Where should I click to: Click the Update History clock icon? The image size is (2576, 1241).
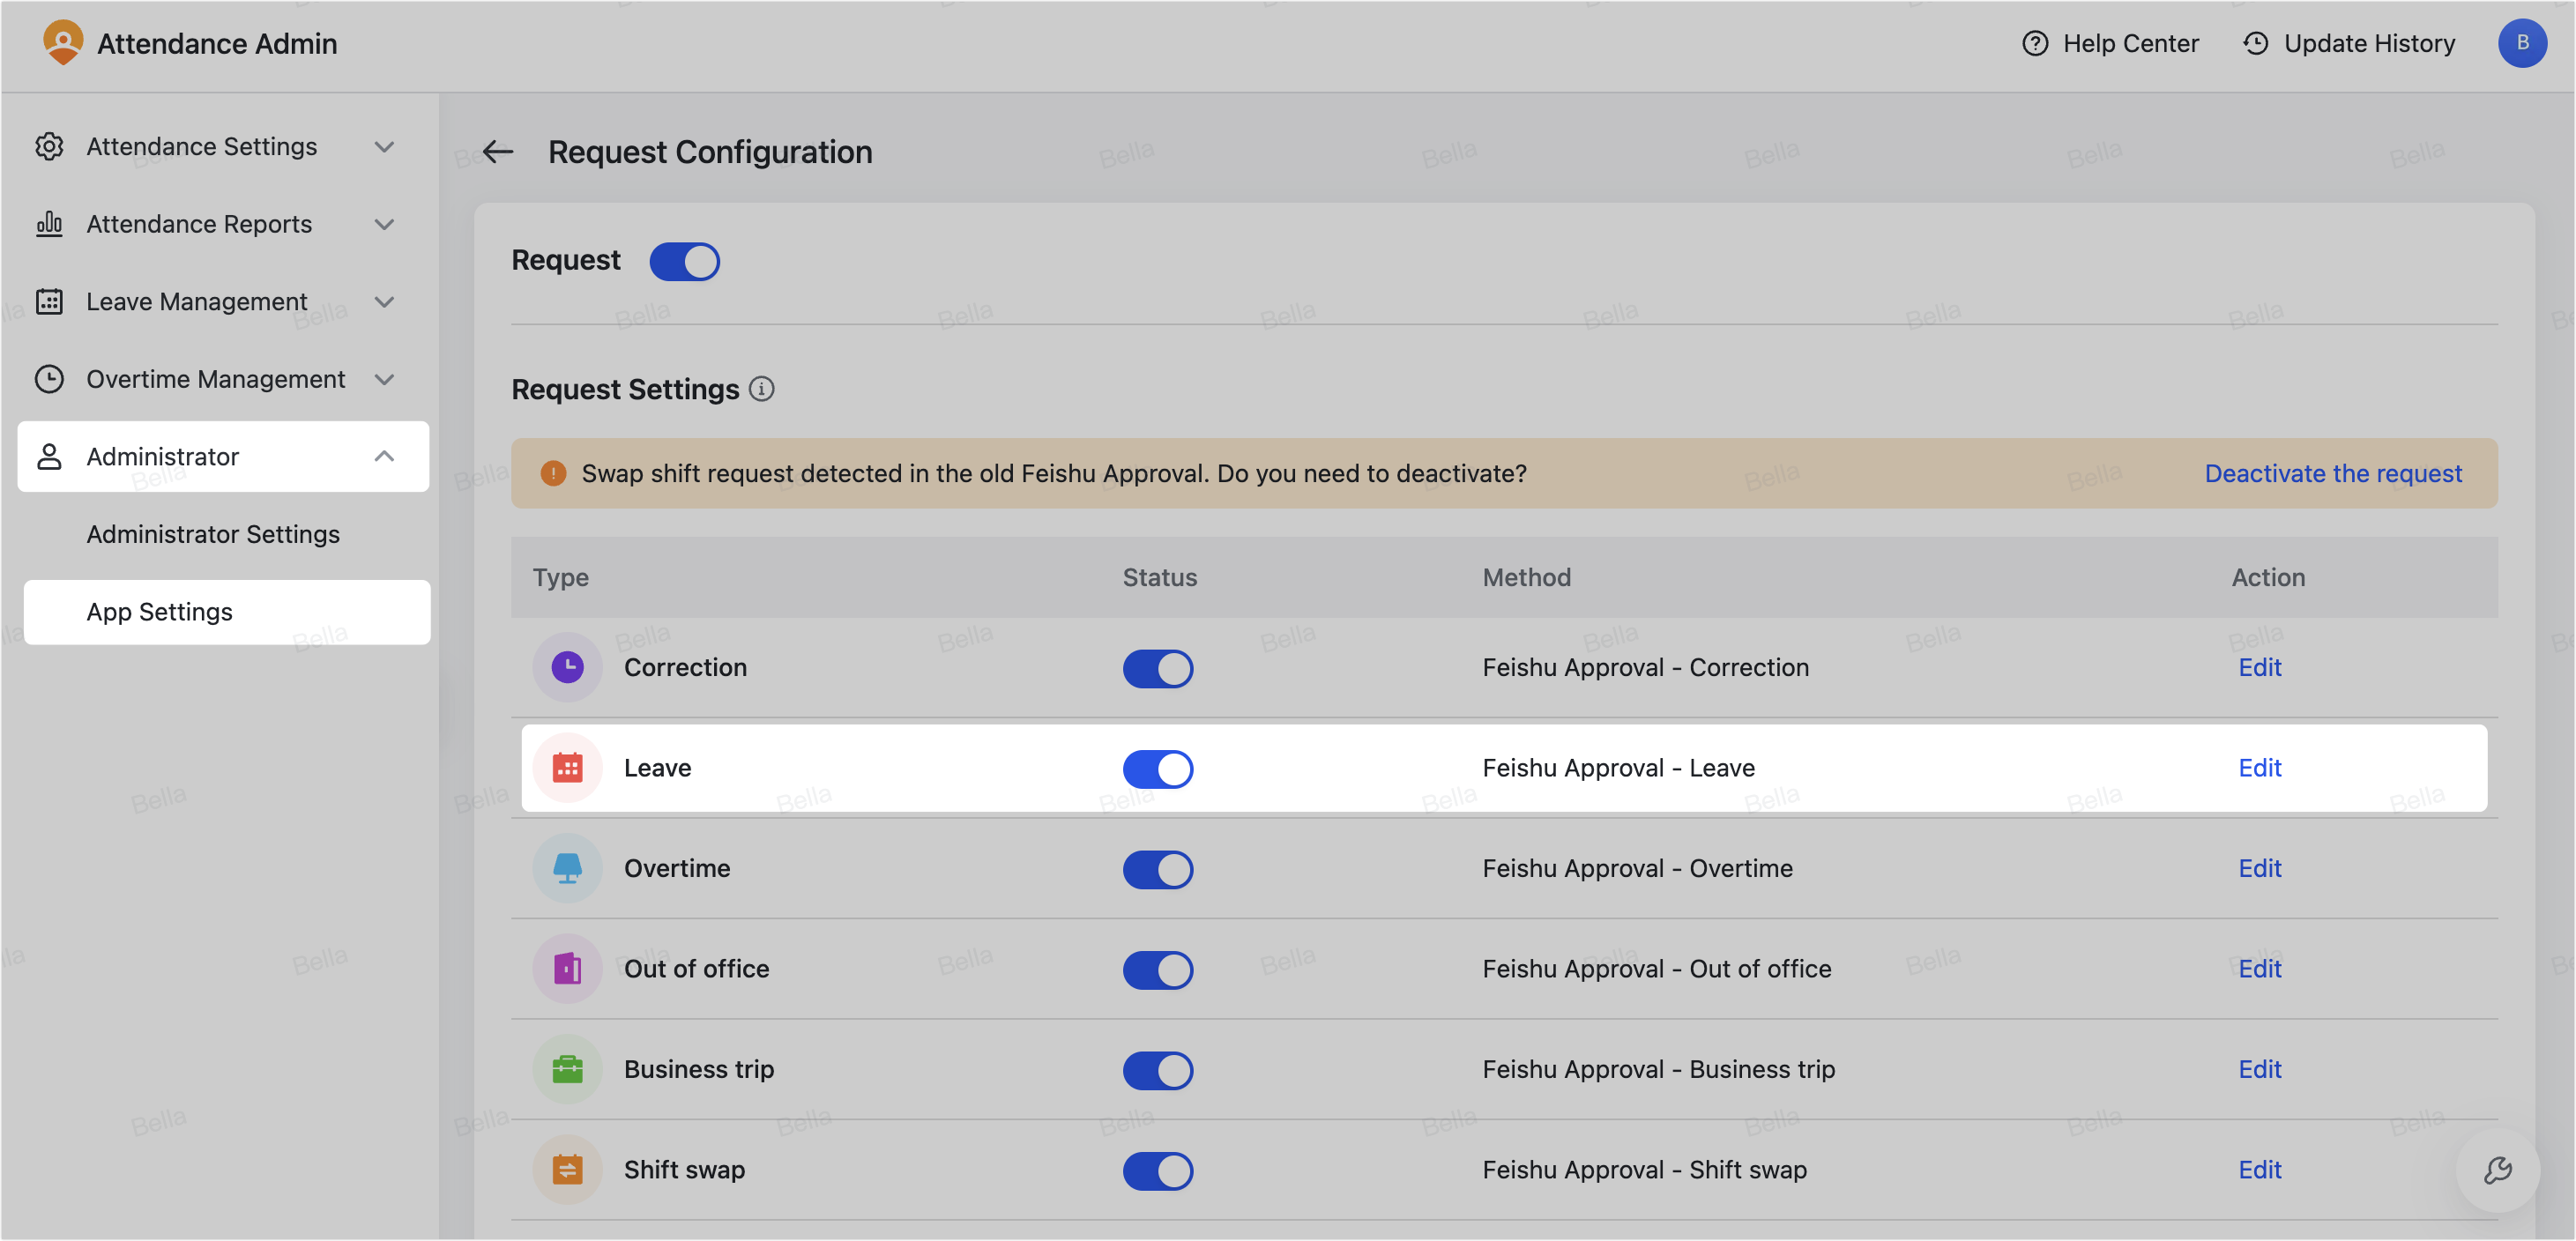coord(2255,44)
